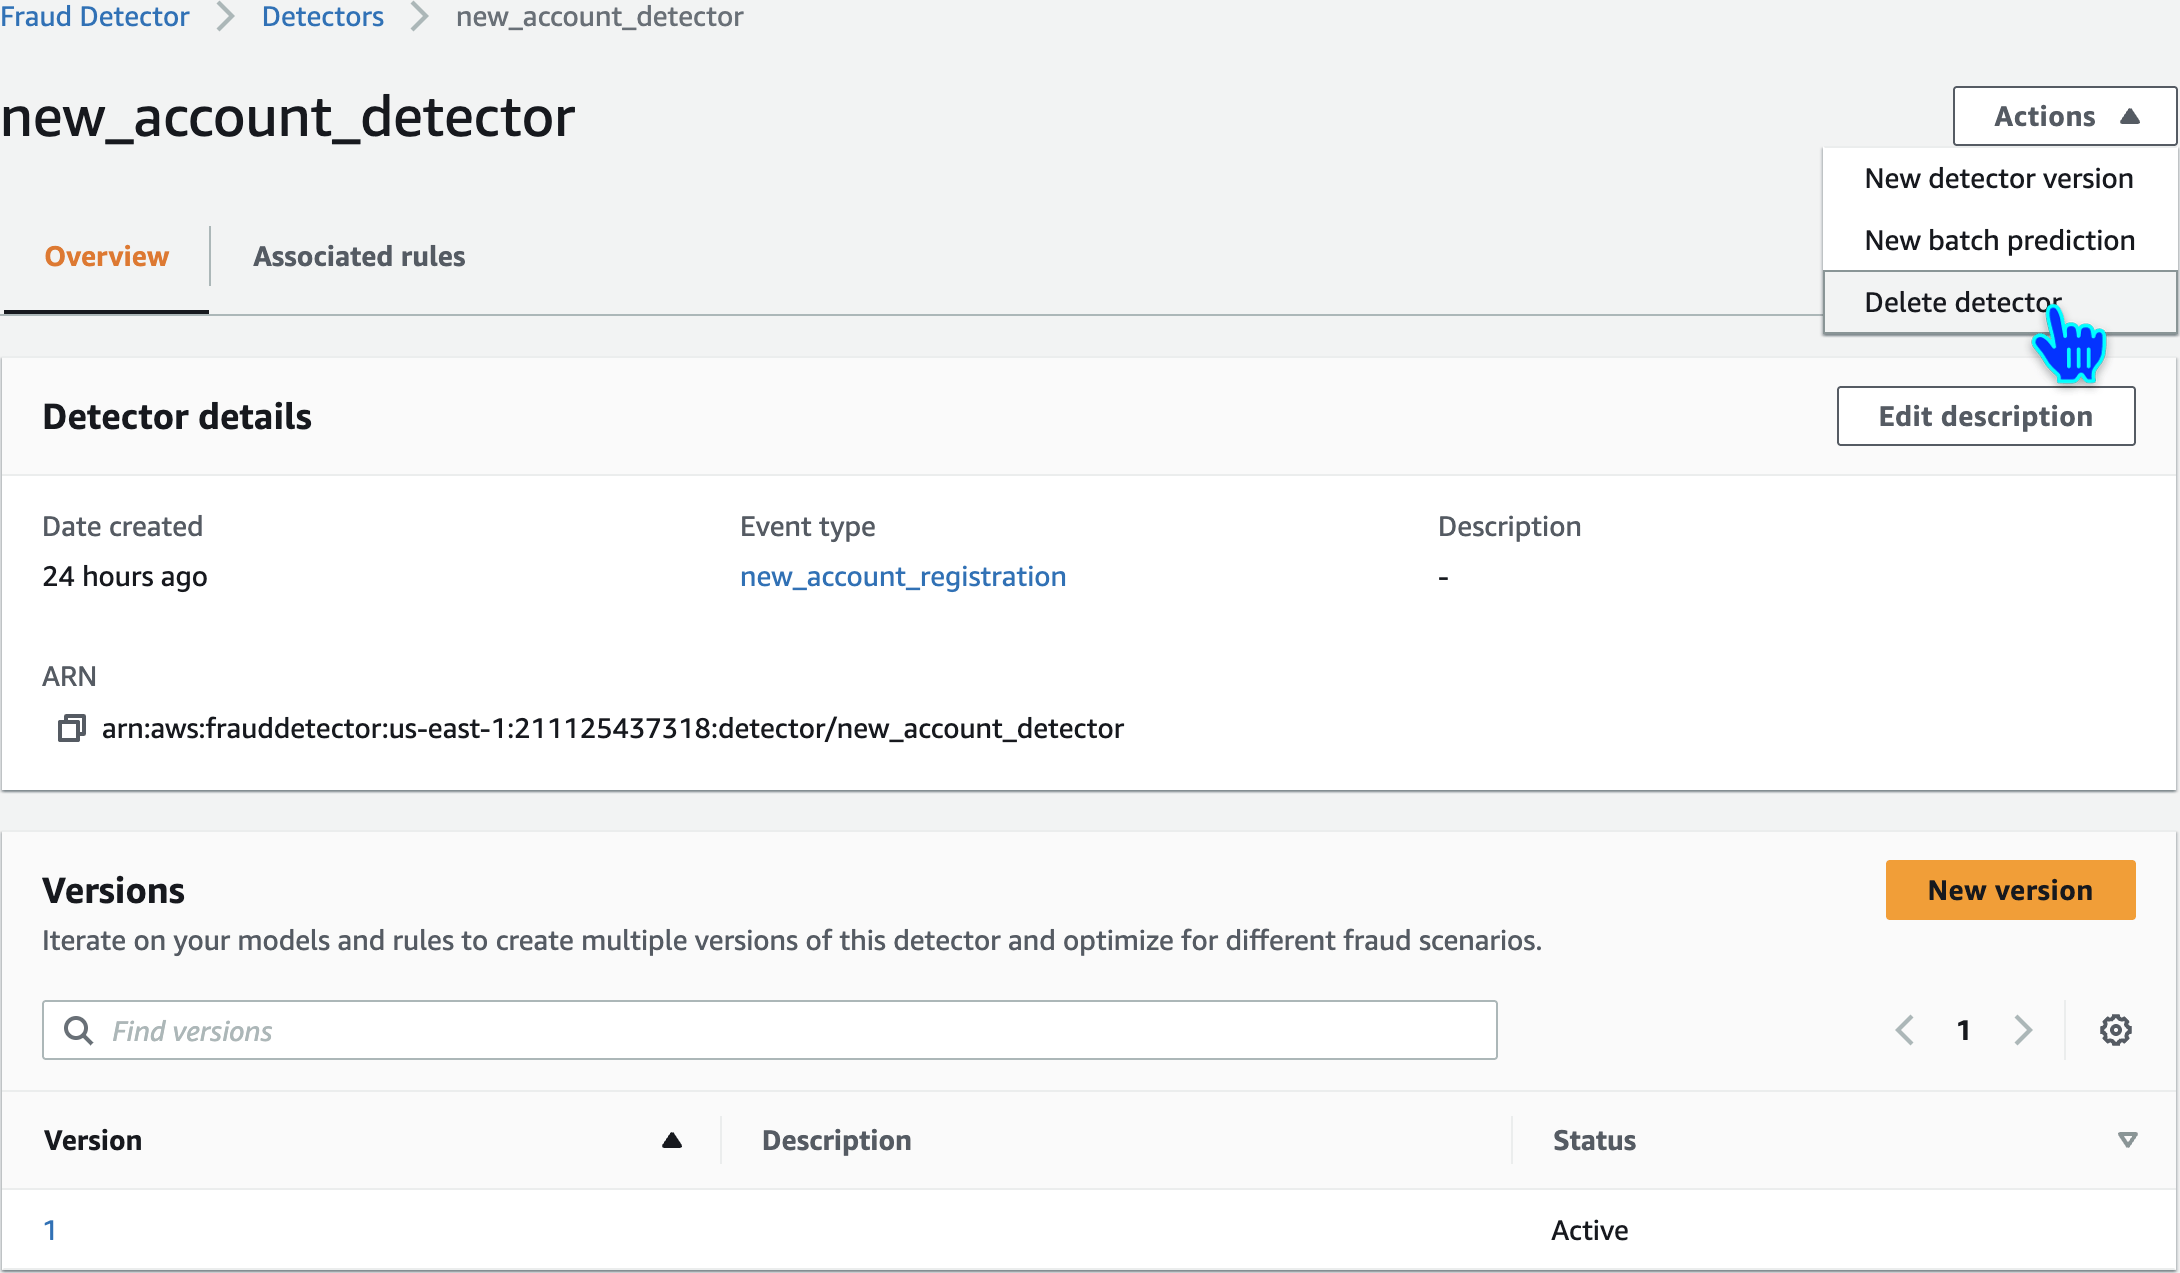Image resolution: width=2180 pixels, height=1273 pixels.
Task: Click Edit description button
Action: (x=1985, y=416)
